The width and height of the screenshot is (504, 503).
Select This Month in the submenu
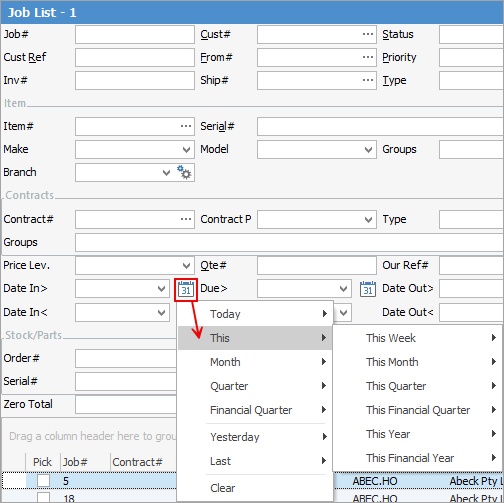point(418,362)
